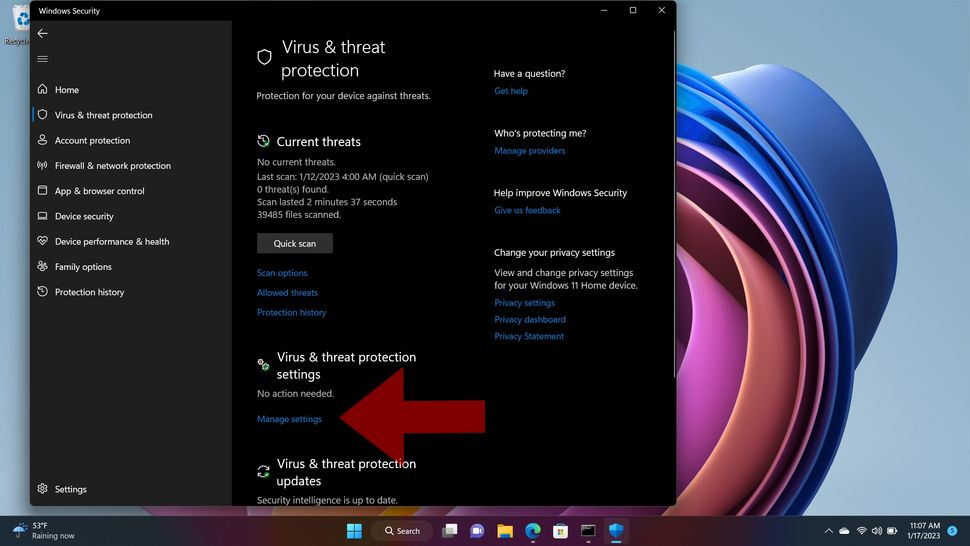Show hidden system tray icons chevron
This screenshot has height=546, width=970.
coord(828,531)
